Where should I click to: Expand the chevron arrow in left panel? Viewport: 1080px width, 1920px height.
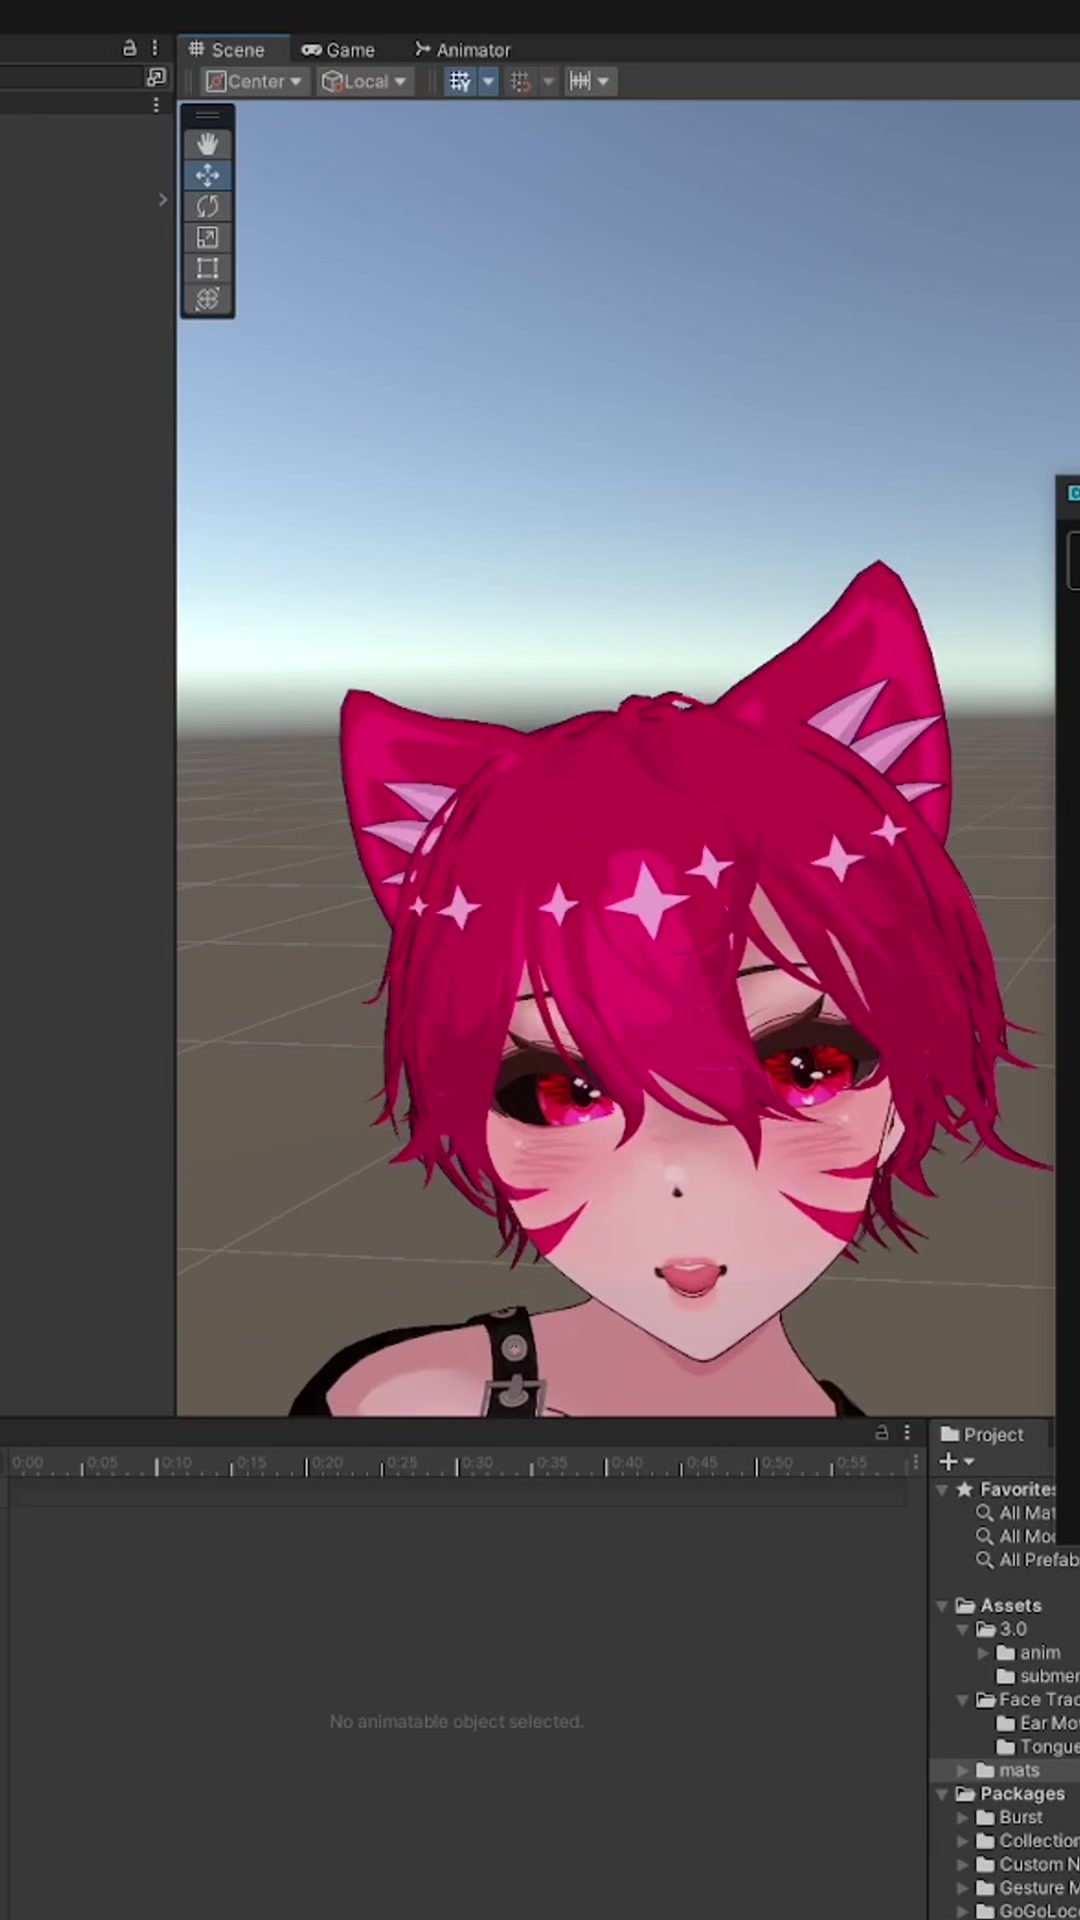click(163, 200)
